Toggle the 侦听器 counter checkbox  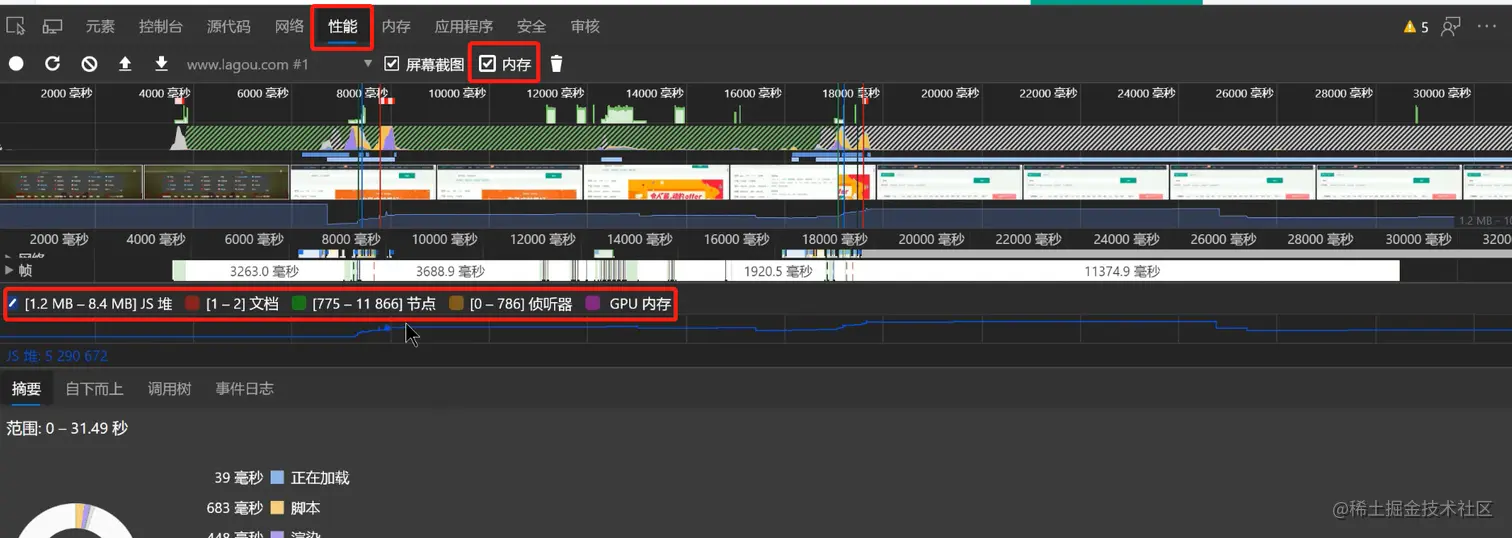[x=456, y=303]
